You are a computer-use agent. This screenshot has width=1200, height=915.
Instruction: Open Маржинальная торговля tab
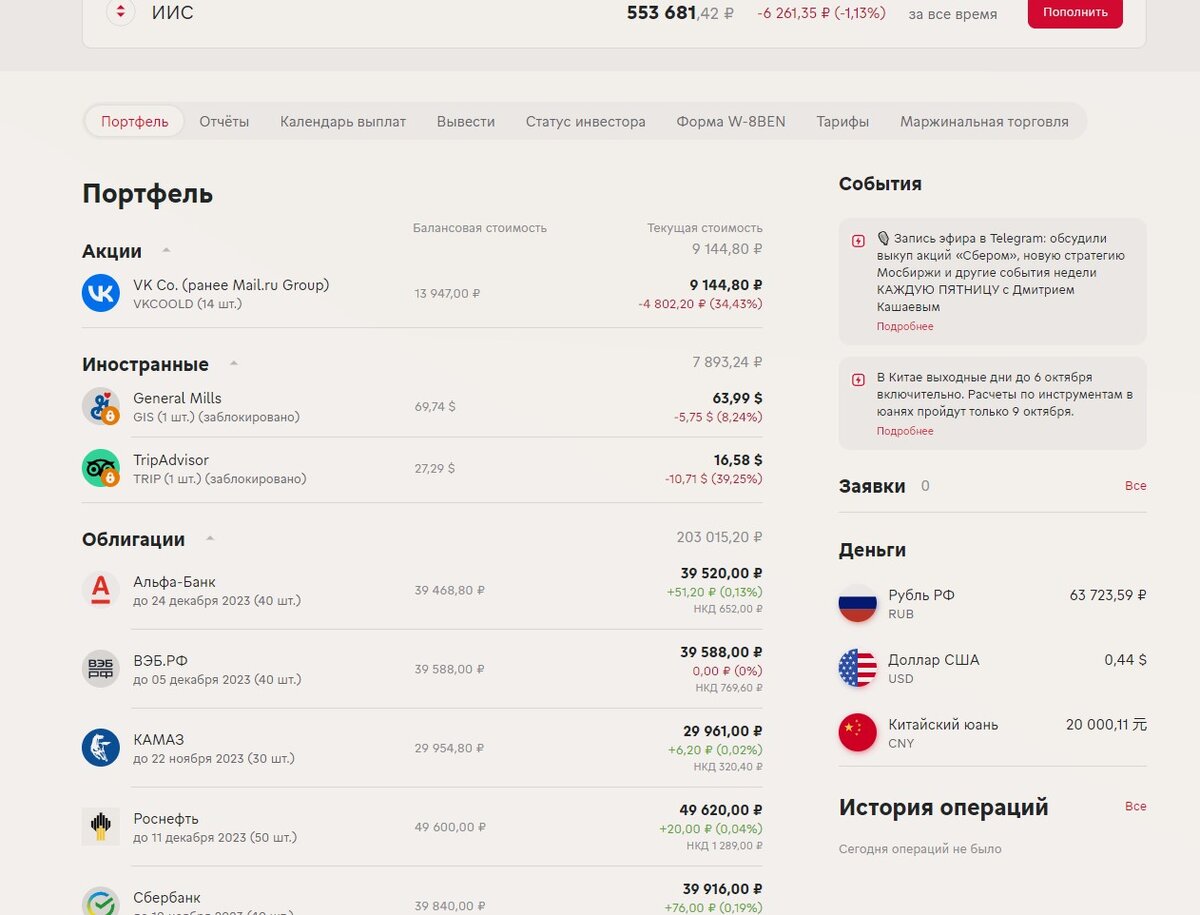pyautogui.click(x=984, y=121)
